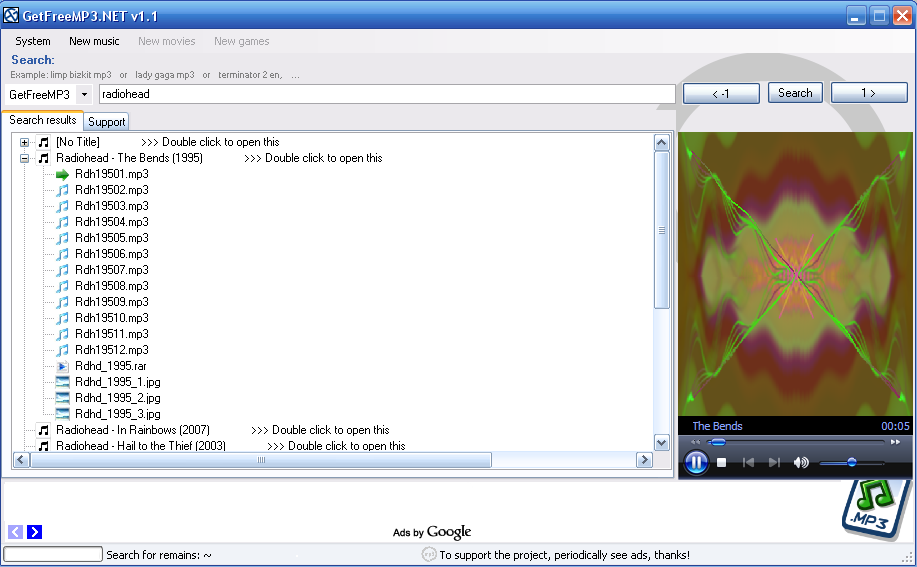Click the music icon of Rdh19509.mp3
917x567 pixels.
click(63, 302)
